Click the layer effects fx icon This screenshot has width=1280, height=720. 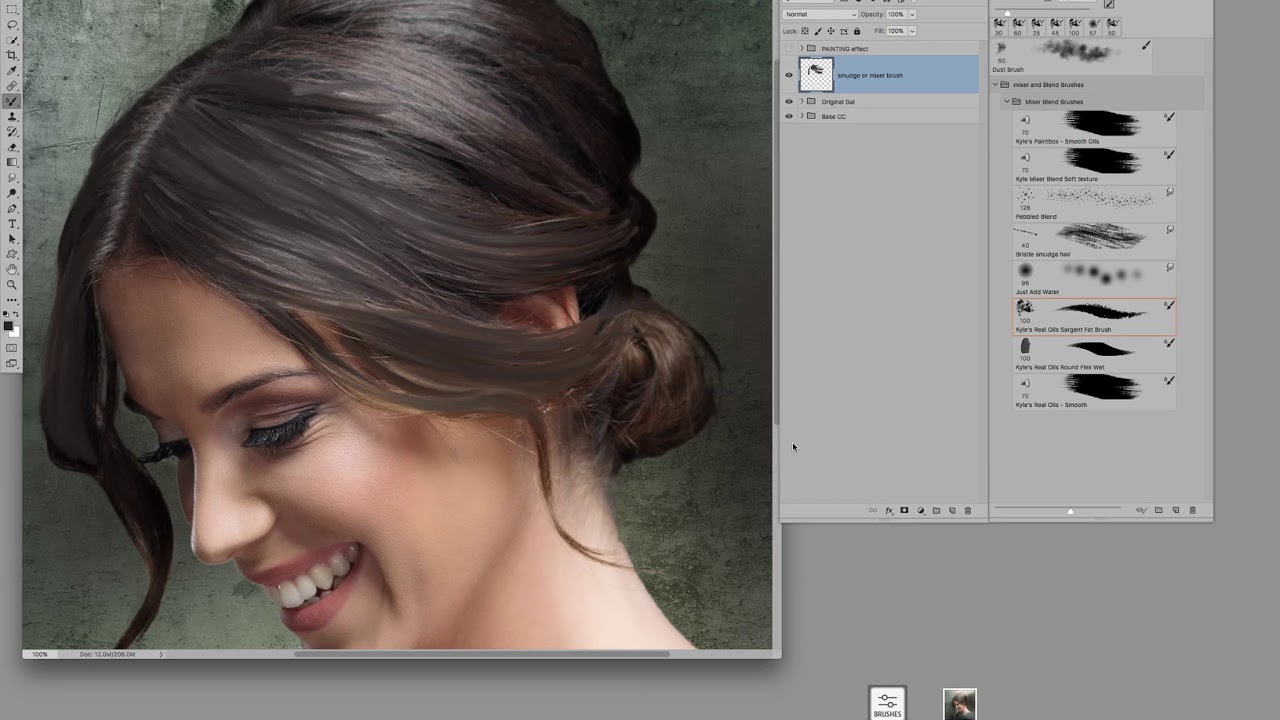click(x=888, y=511)
